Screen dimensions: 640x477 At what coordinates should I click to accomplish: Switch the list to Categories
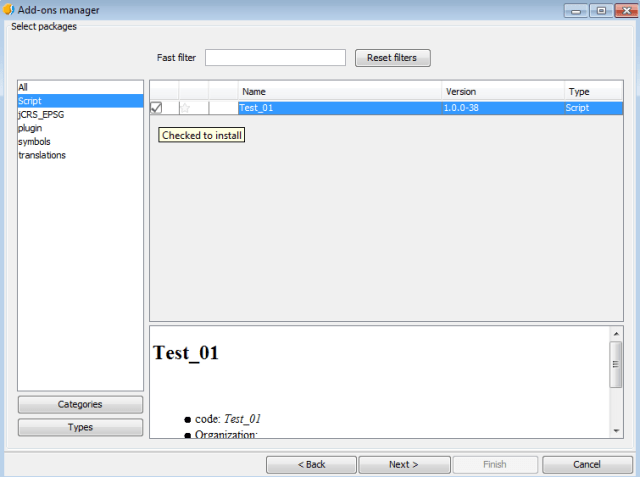pos(80,405)
